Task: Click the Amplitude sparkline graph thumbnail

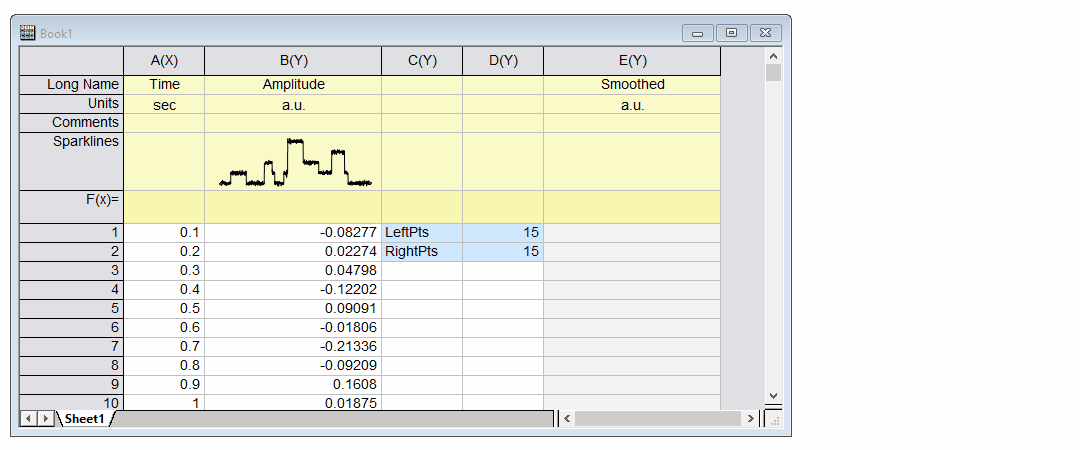Action: click(x=294, y=162)
